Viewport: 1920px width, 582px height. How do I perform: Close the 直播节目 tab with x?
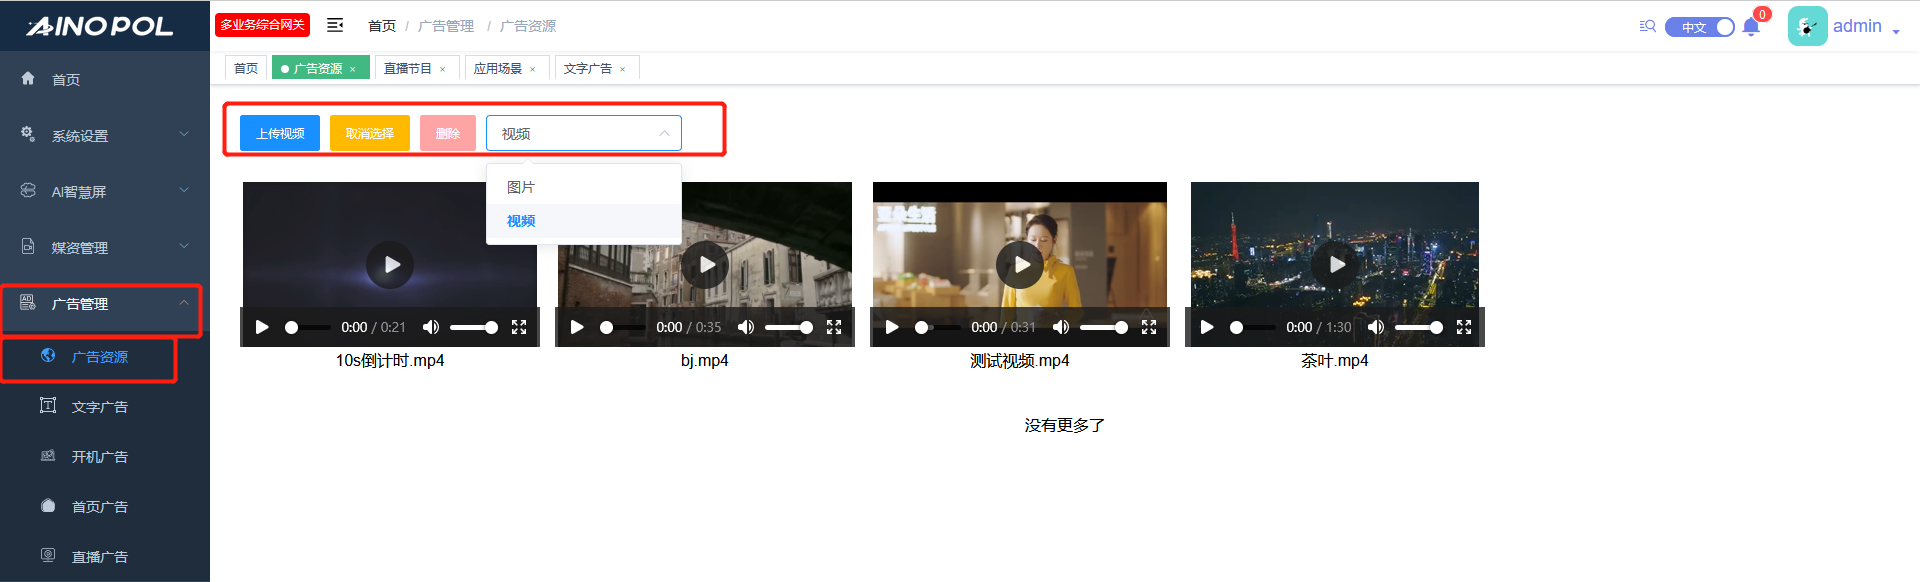coord(443,69)
